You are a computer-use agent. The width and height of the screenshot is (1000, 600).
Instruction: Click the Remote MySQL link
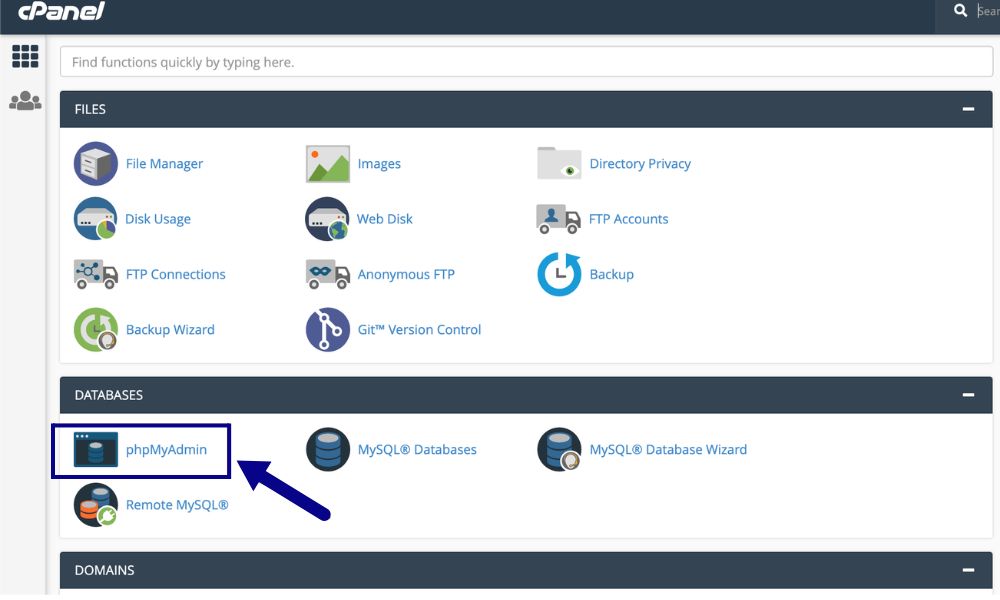(x=177, y=505)
